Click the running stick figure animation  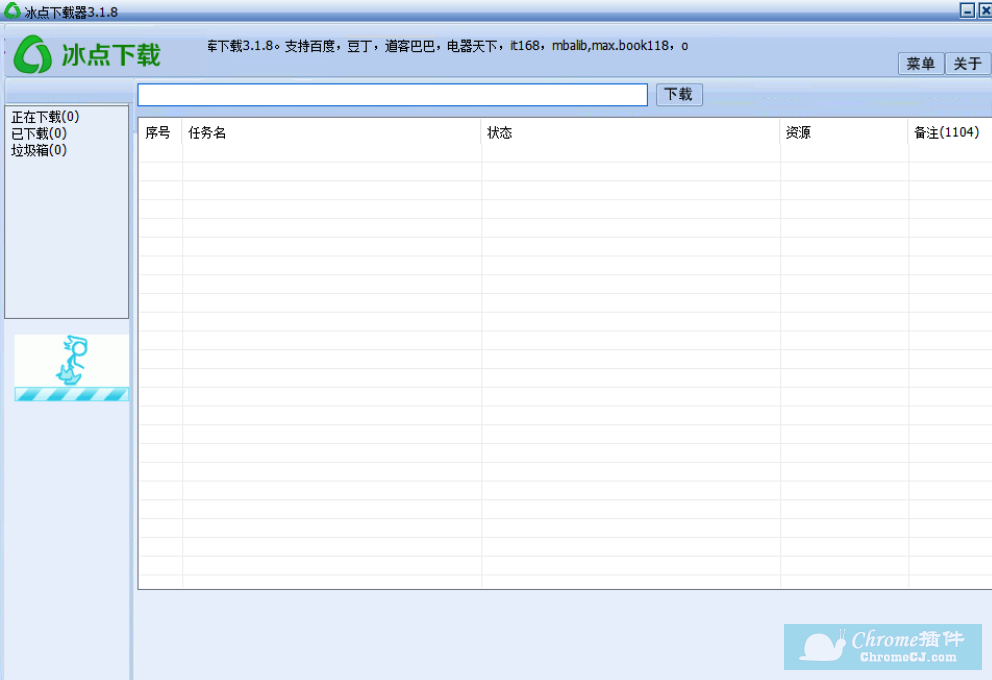pos(73,361)
